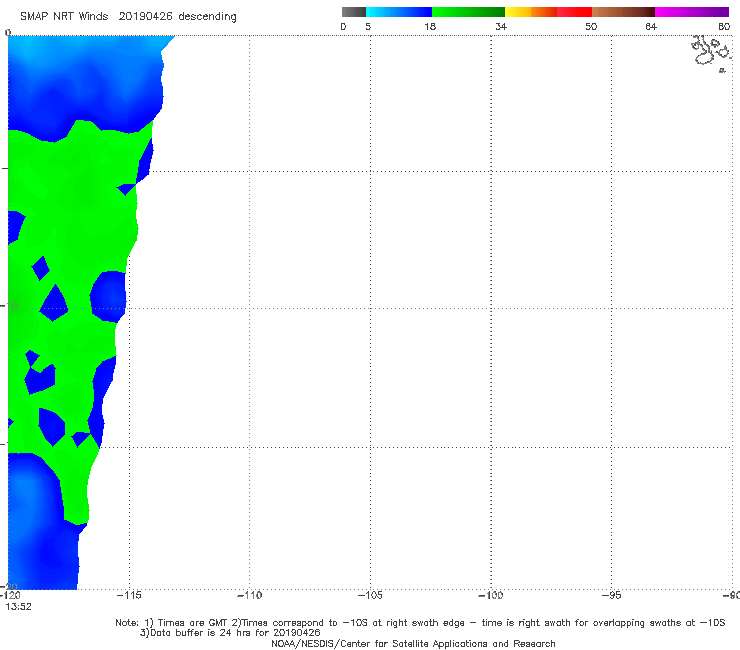Click the '3)Data buffer is 24 hrs' note

pos(230,633)
